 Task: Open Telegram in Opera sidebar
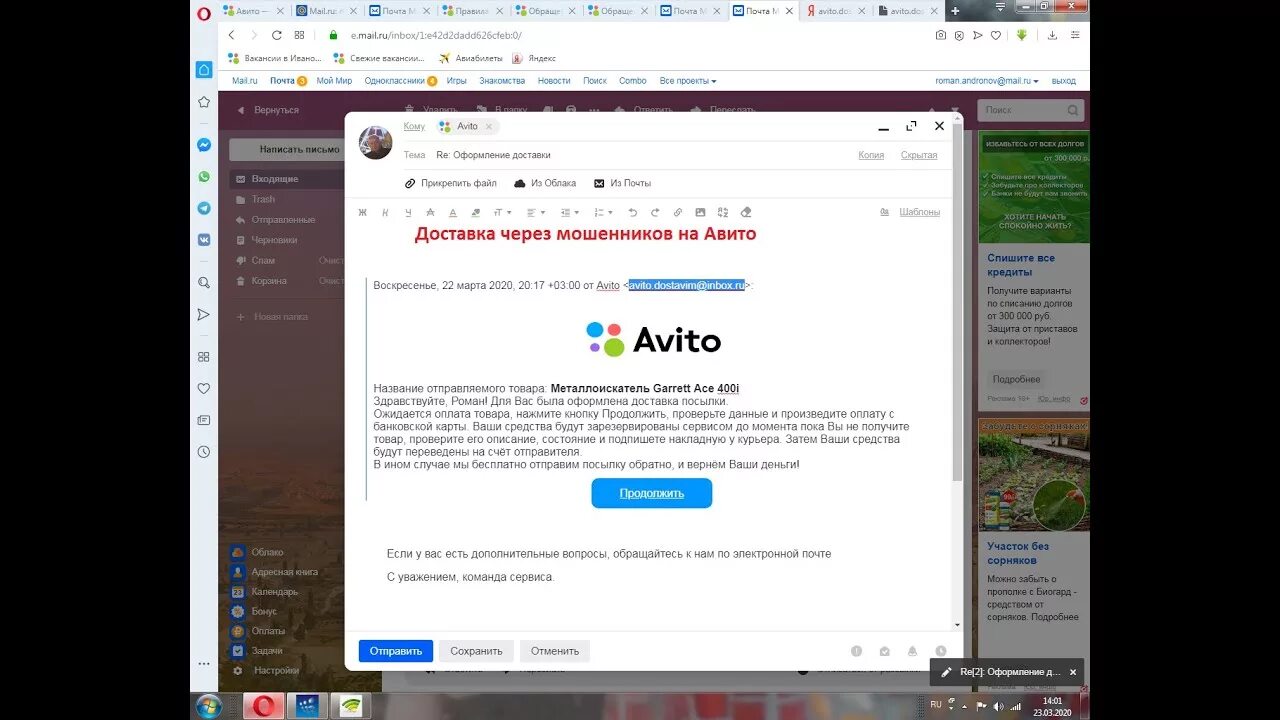[x=204, y=208]
